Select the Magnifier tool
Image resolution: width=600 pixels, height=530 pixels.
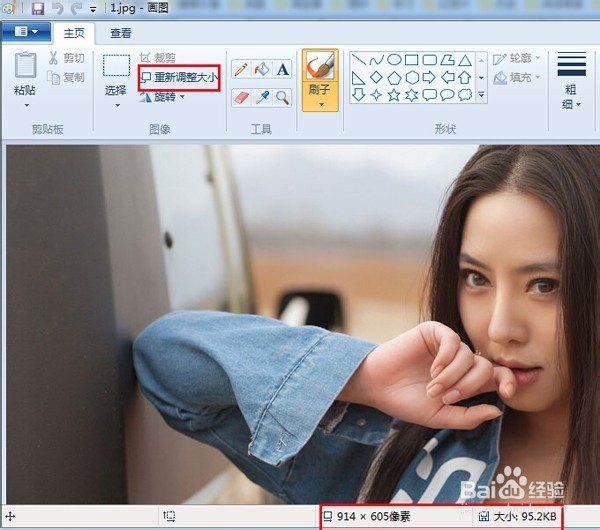(x=282, y=97)
